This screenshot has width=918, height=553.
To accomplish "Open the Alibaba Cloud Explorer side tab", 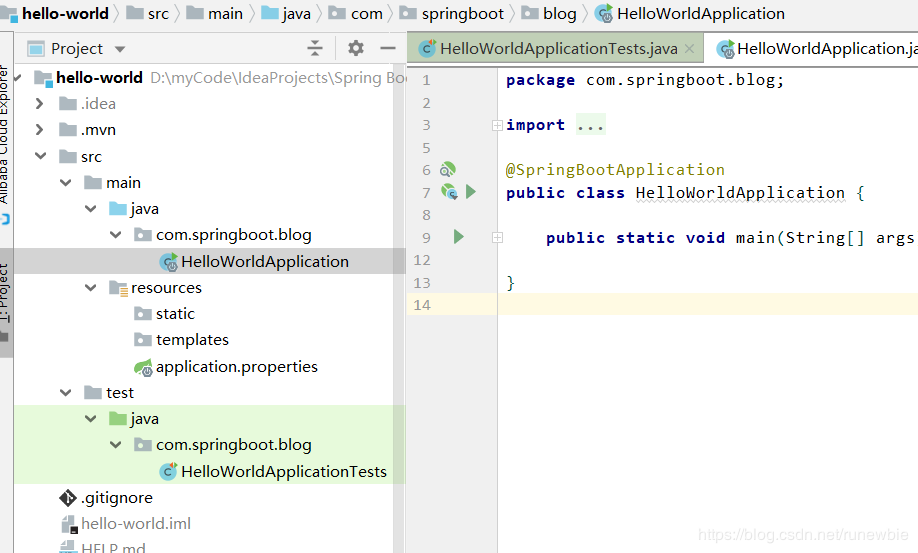I will (x=5, y=135).
